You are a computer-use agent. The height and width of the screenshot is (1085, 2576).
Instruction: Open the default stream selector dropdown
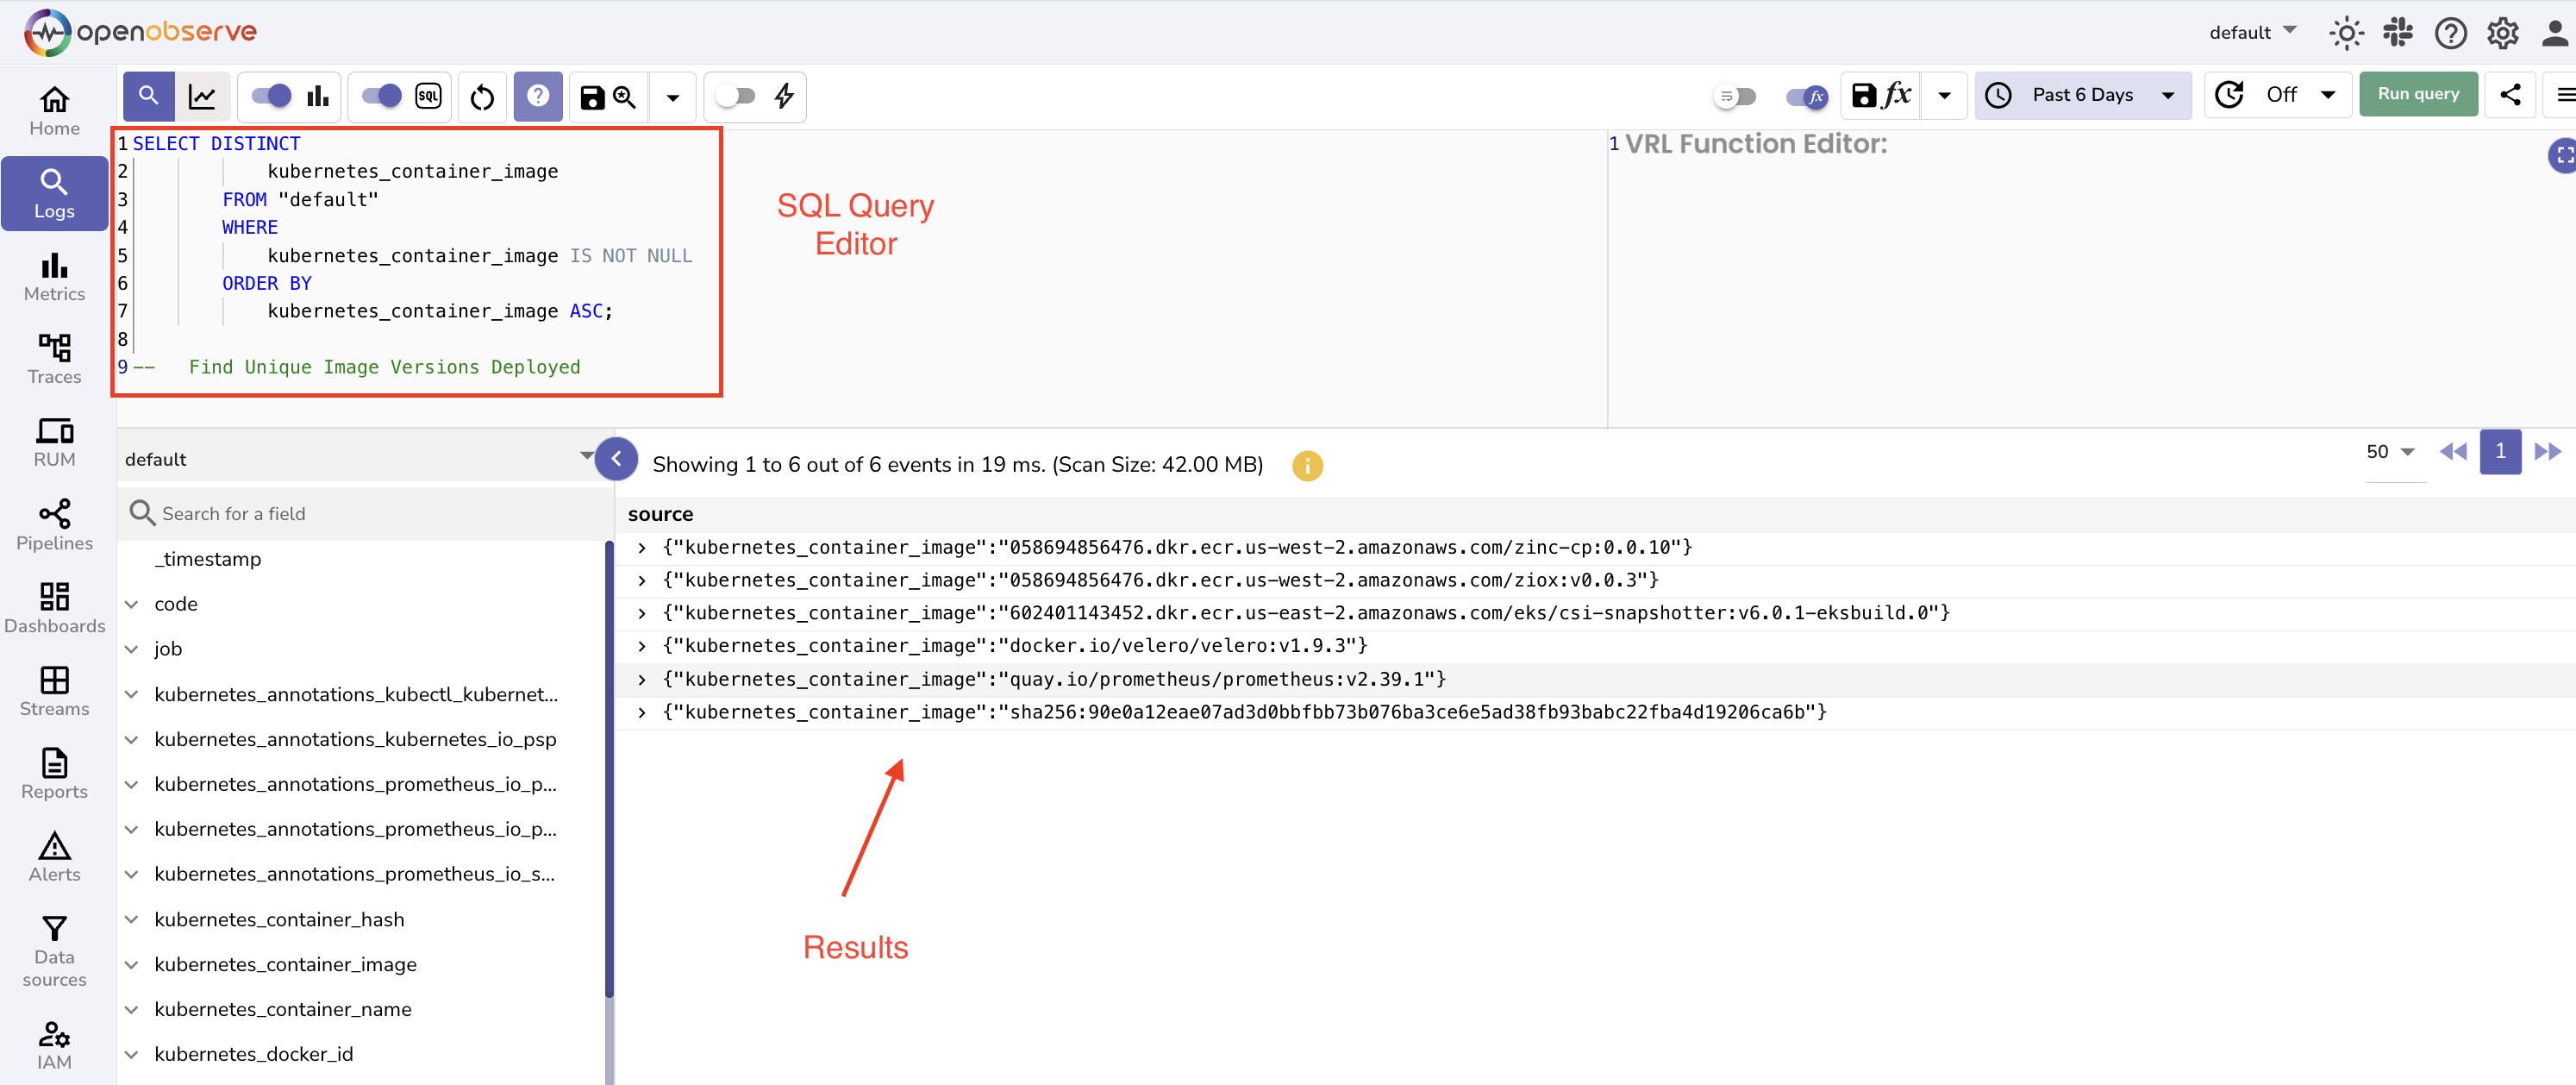coord(586,457)
